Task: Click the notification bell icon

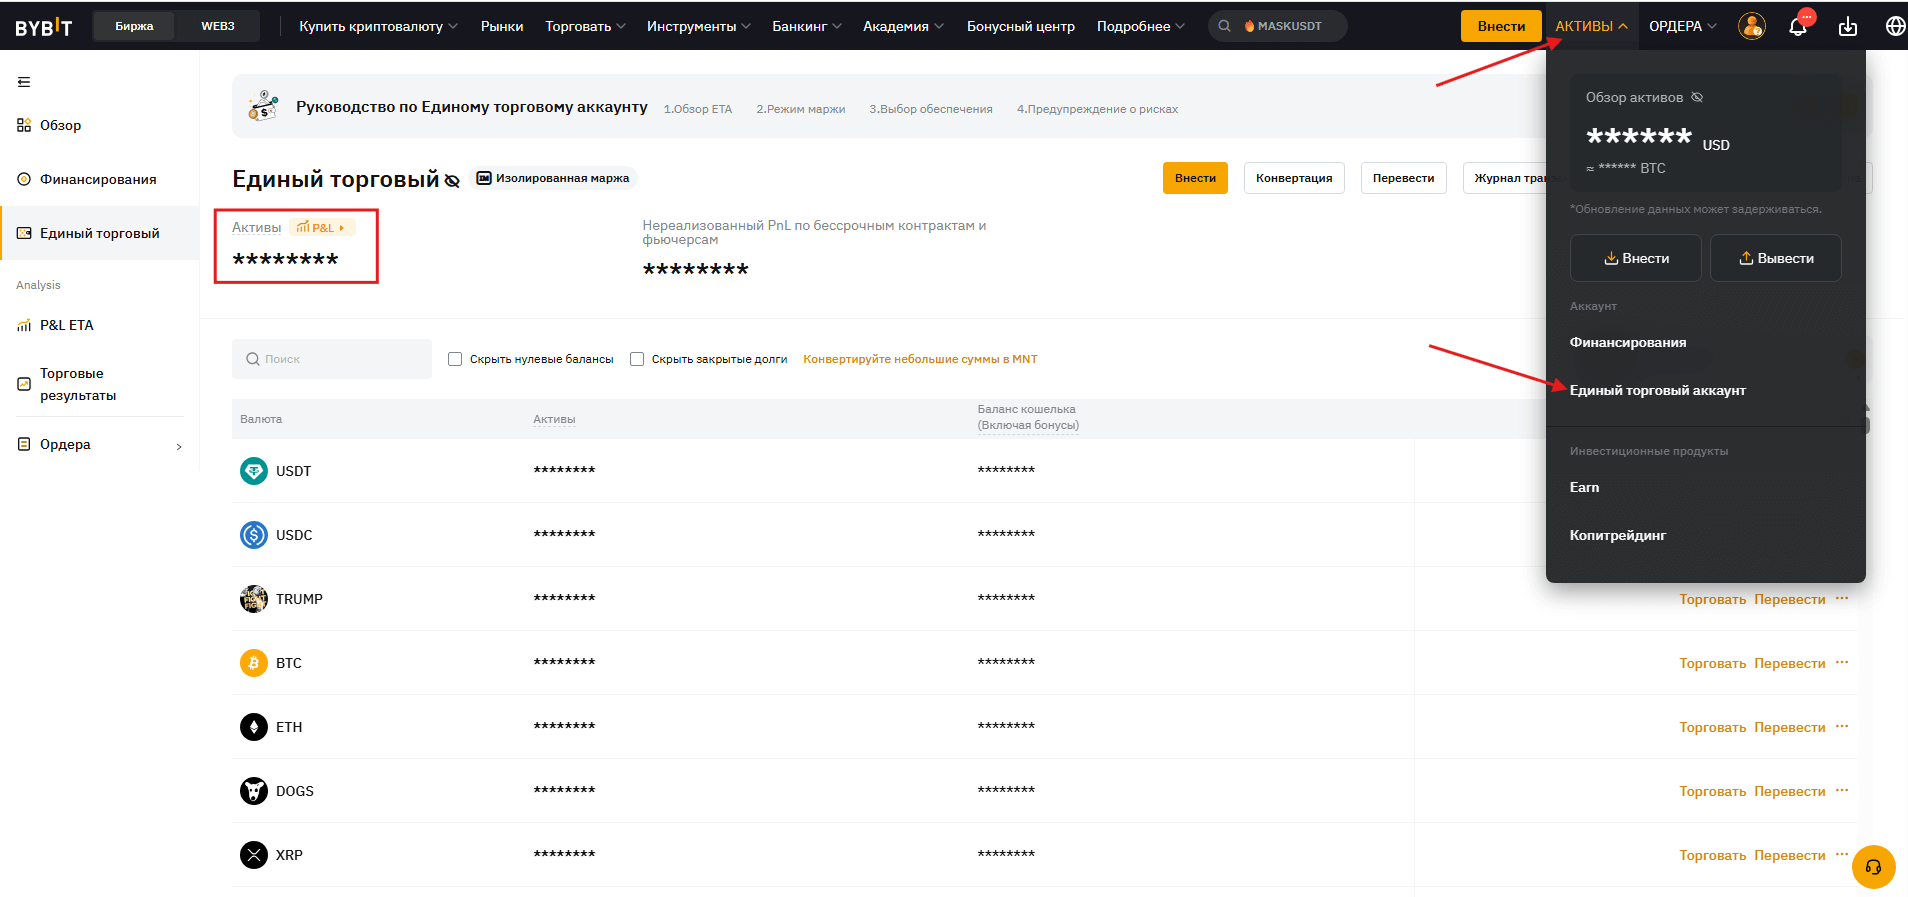Action: tap(1797, 27)
